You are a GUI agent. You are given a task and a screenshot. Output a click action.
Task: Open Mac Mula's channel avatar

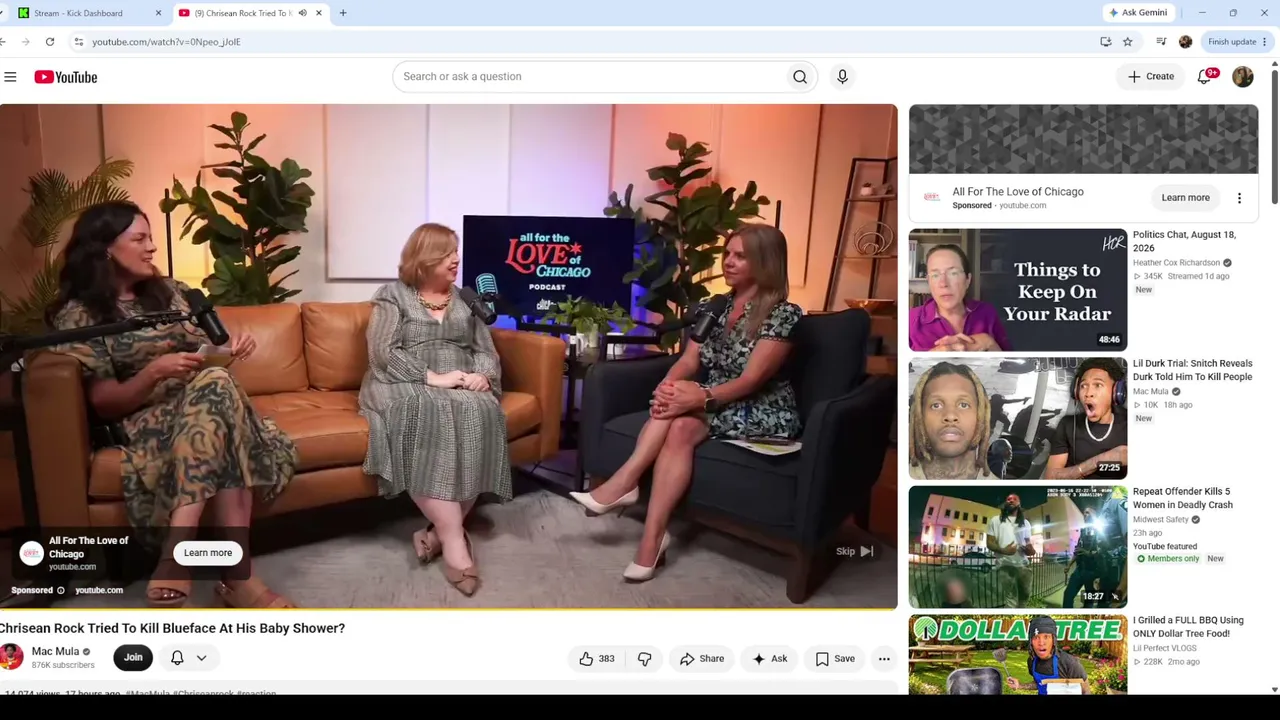11,657
